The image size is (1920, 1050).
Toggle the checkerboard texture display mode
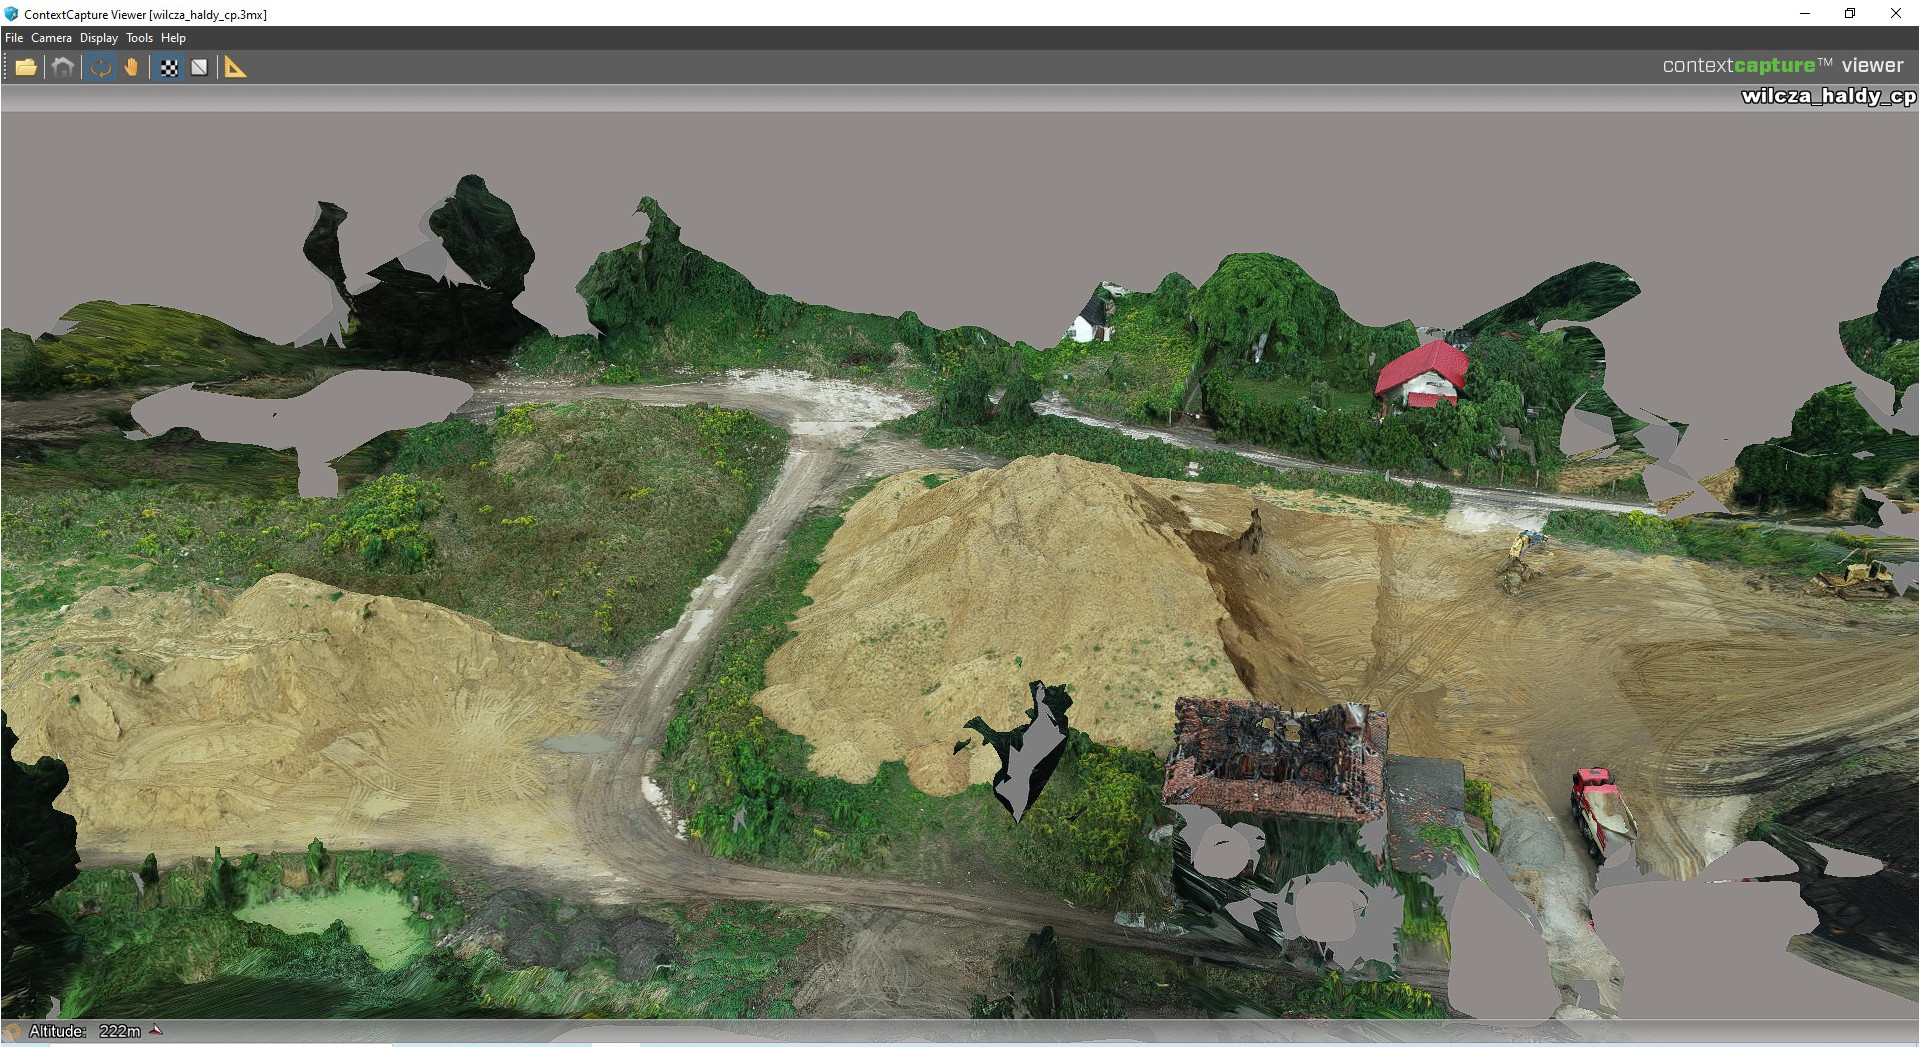169,67
